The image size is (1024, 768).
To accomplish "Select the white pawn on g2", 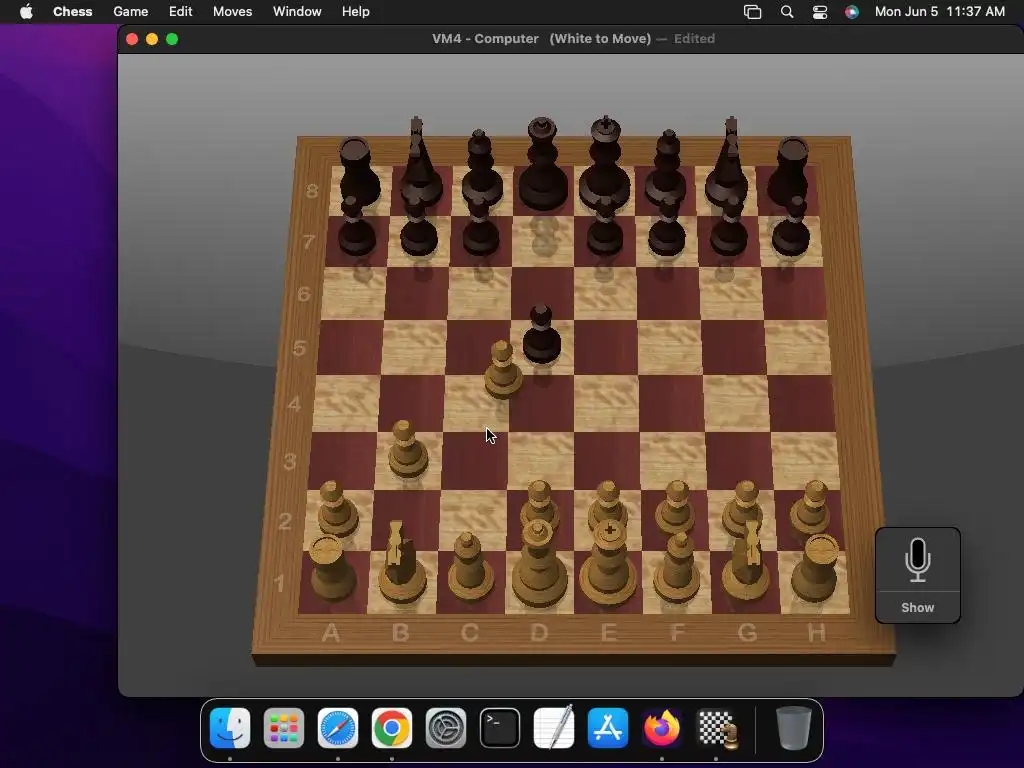I will (744, 505).
